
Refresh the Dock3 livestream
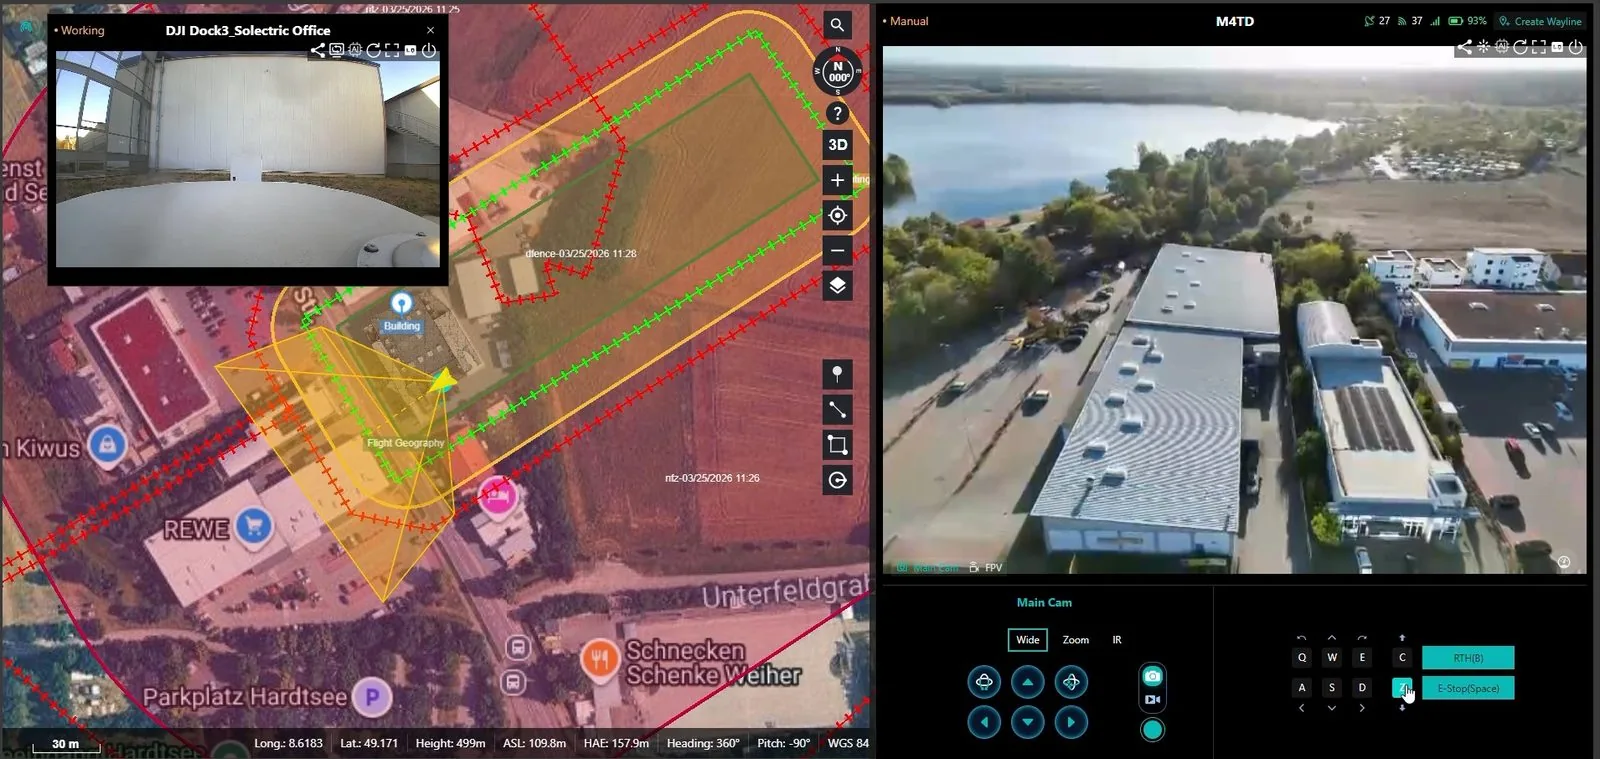[x=373, y=50]
